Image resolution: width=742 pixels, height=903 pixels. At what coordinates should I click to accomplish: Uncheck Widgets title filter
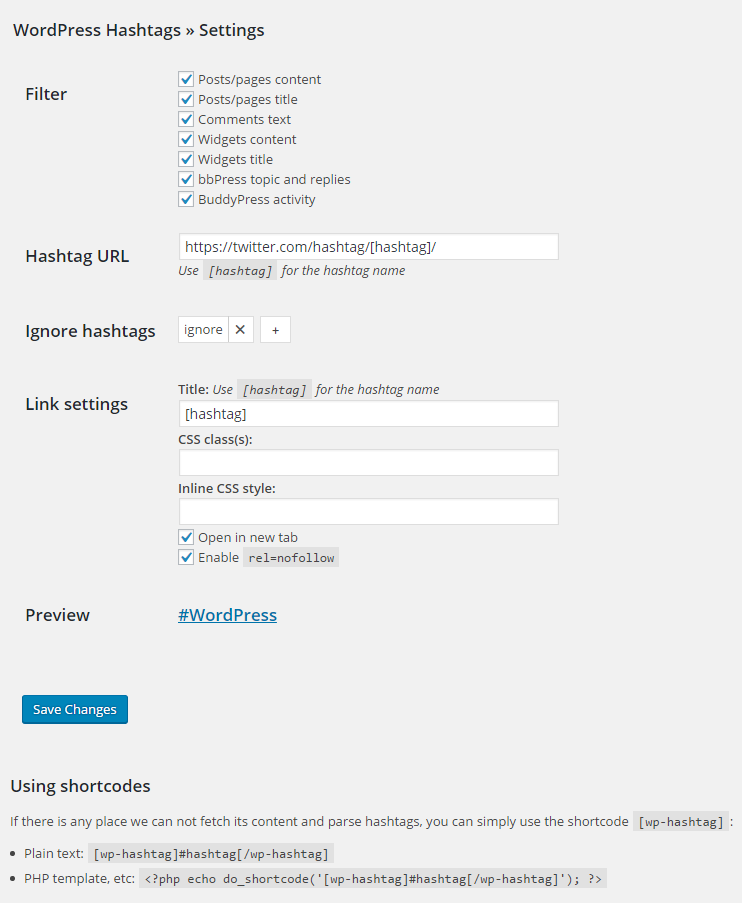(x=186, y=160)
